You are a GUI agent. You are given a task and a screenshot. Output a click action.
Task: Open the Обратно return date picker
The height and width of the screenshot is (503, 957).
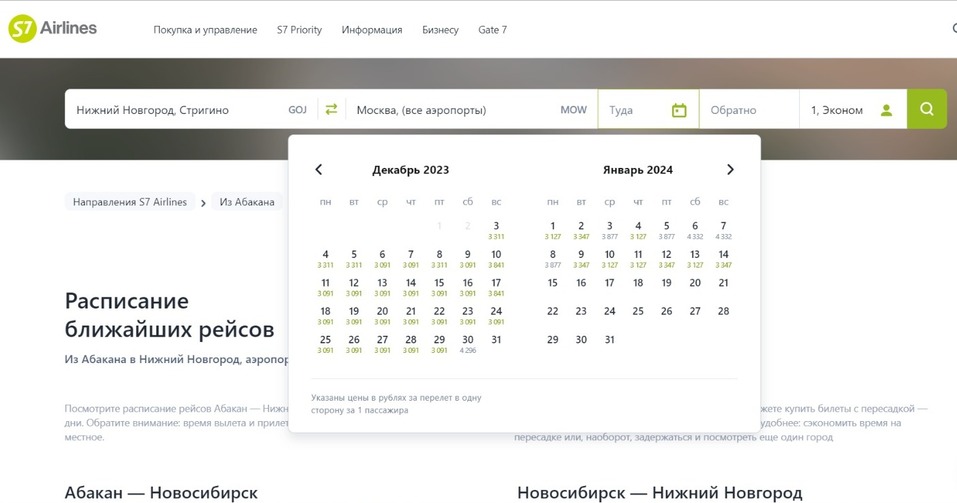pyautogui.click(x=748, y=110)
